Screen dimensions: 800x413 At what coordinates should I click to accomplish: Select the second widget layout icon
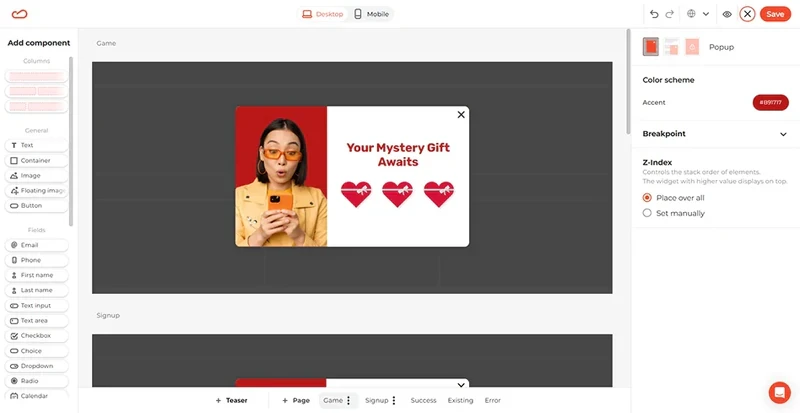tap(671, 47)
